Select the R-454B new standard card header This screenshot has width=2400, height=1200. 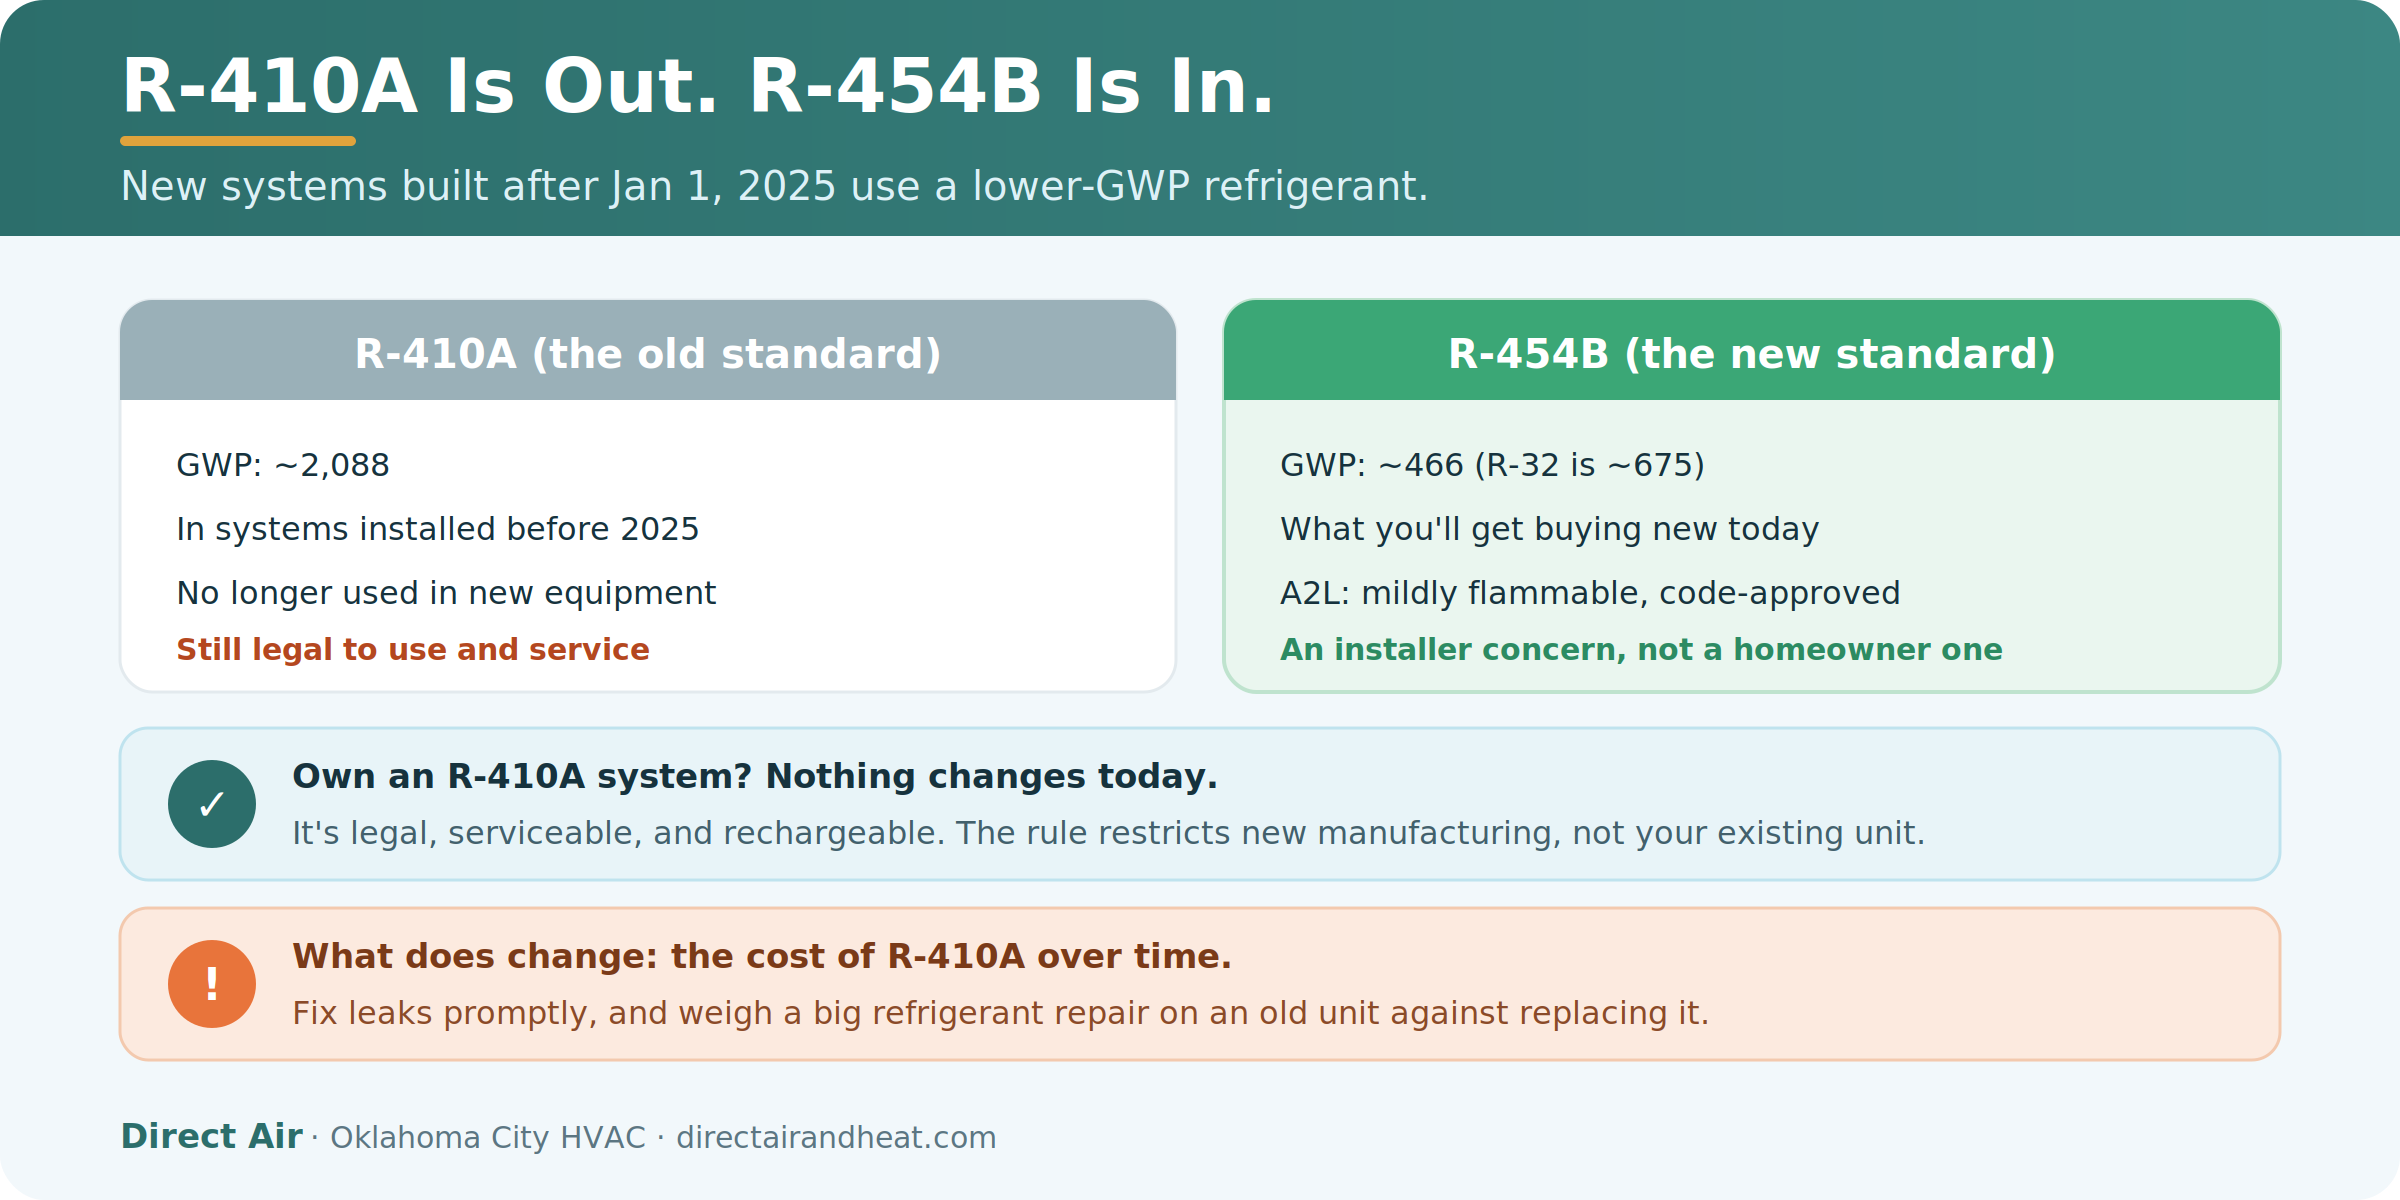pos(1752,350)
